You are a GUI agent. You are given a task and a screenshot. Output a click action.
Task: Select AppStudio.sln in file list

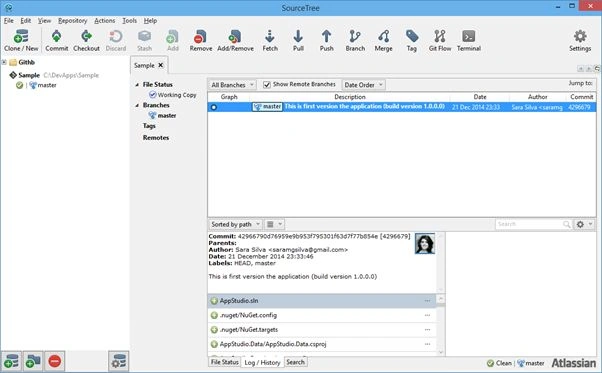click(x=322, y=301)
